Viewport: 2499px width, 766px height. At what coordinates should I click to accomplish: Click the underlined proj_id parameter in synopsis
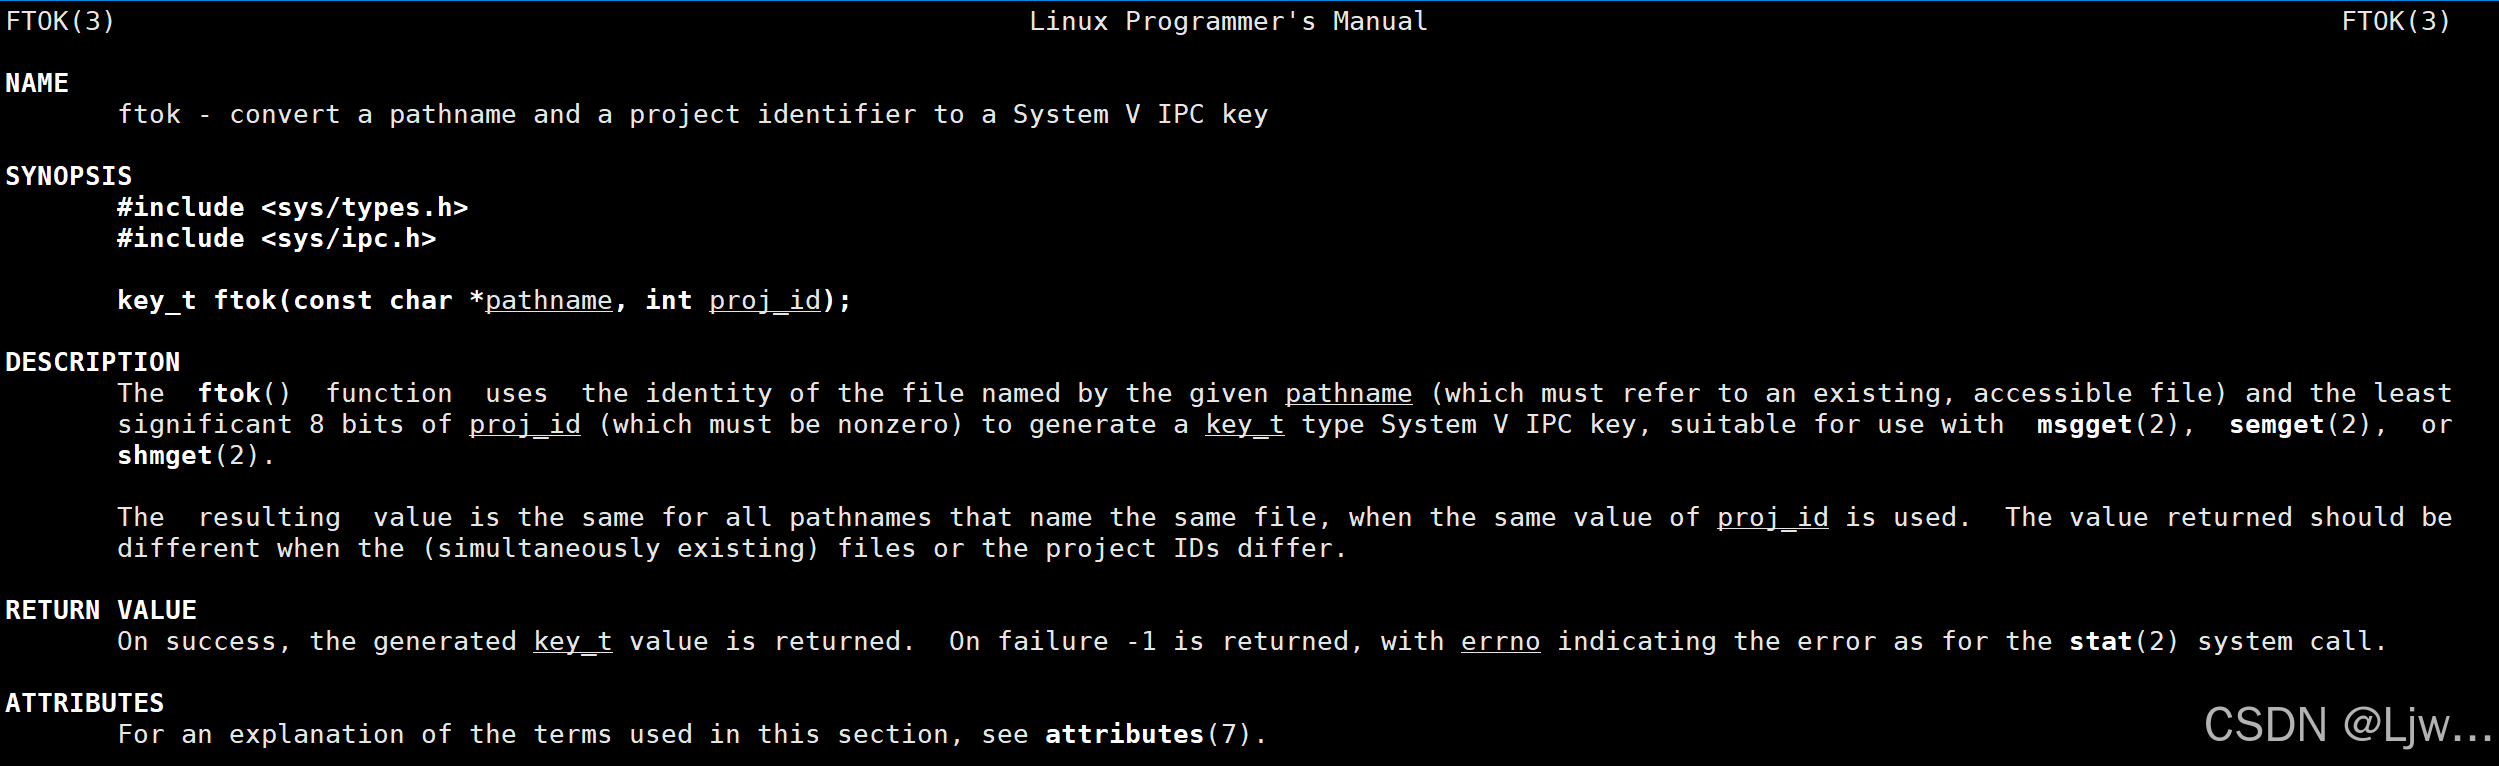click(765, 300)
